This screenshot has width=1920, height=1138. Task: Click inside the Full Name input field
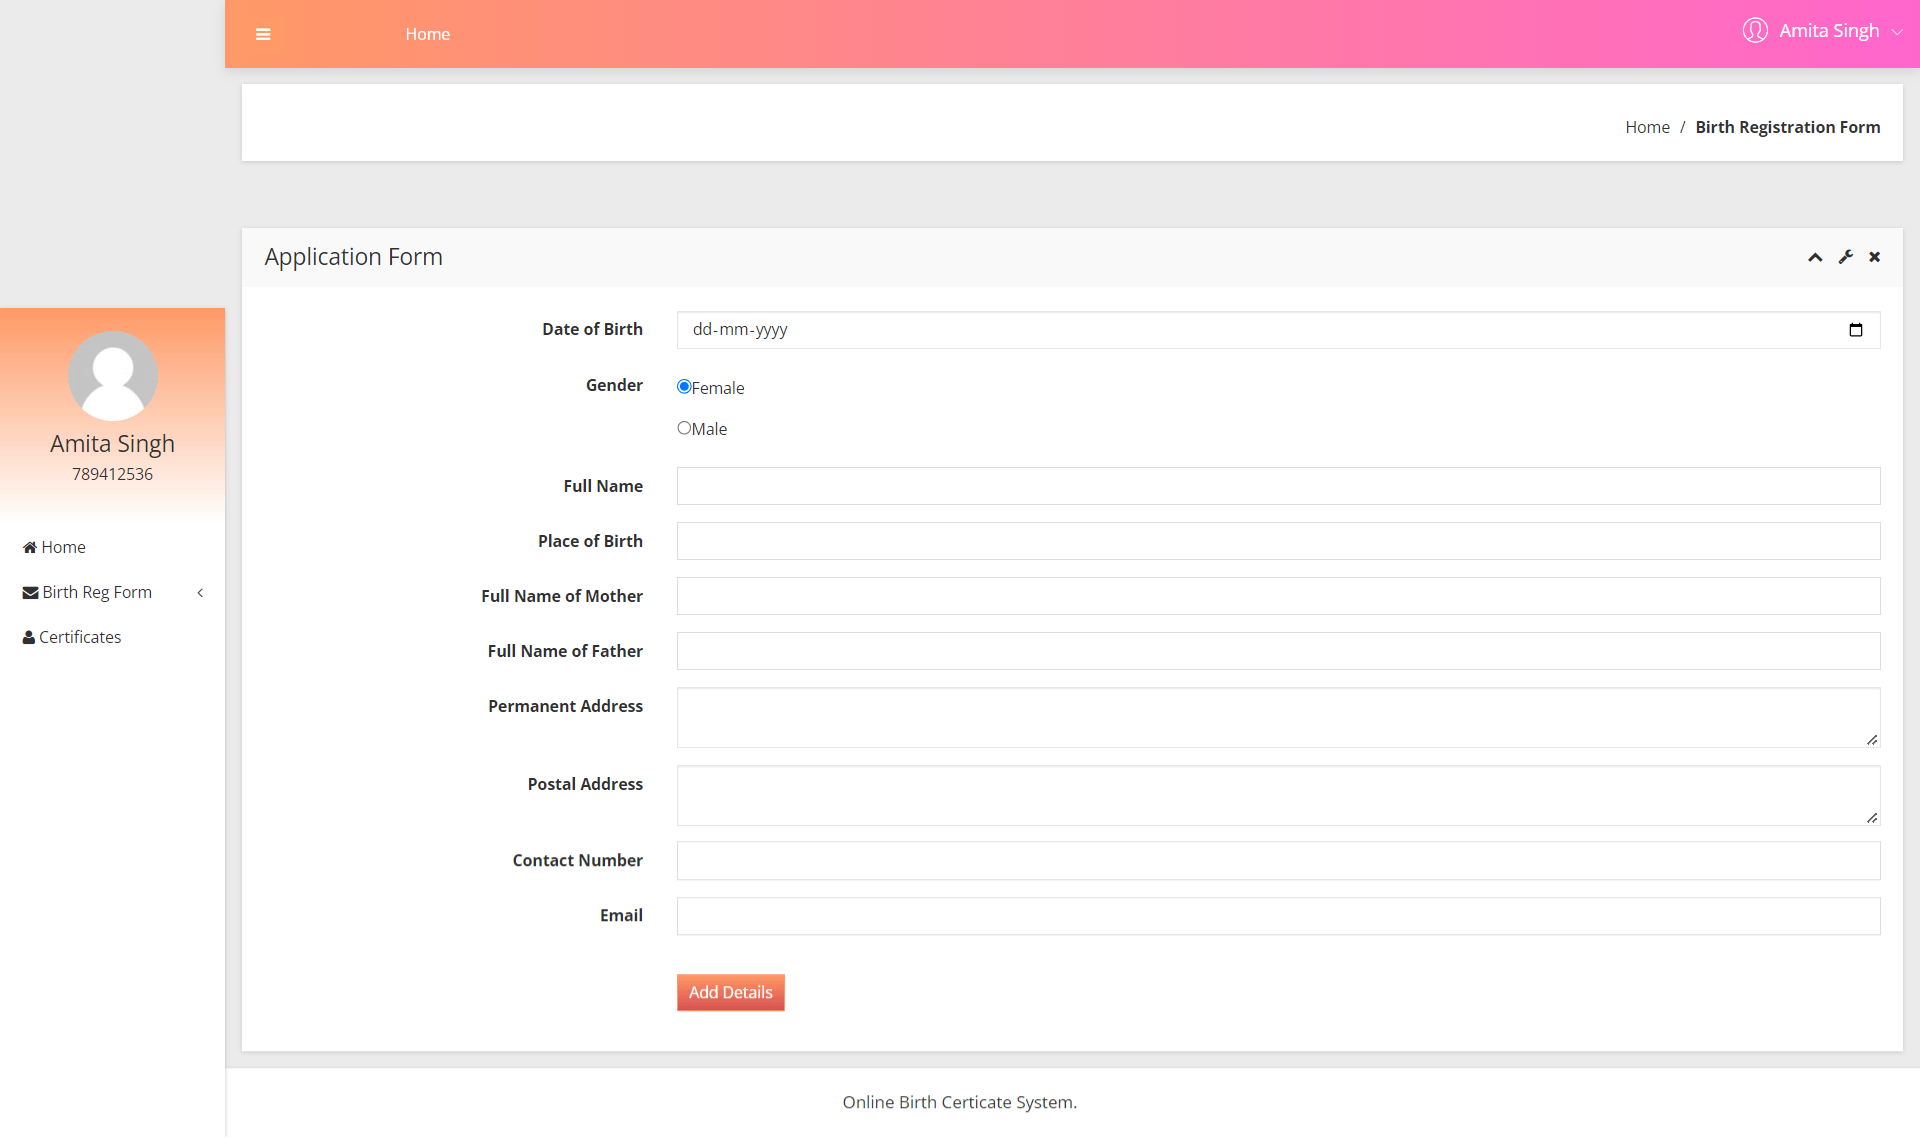1278,486
